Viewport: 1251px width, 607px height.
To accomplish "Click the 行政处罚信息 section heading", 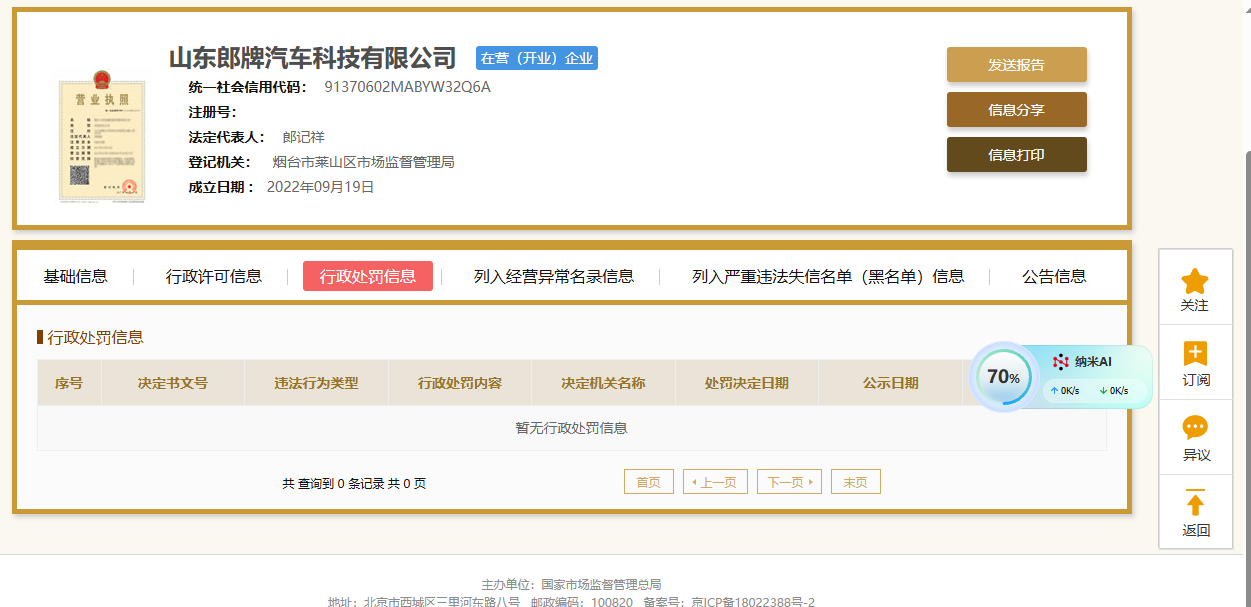I will click(x=96, y=337).
